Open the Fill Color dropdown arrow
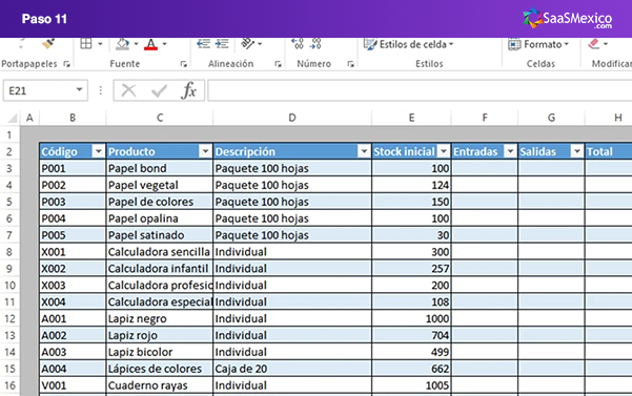Screen dimensions: 632x396 pyautogui.click(x=136, y=44)
